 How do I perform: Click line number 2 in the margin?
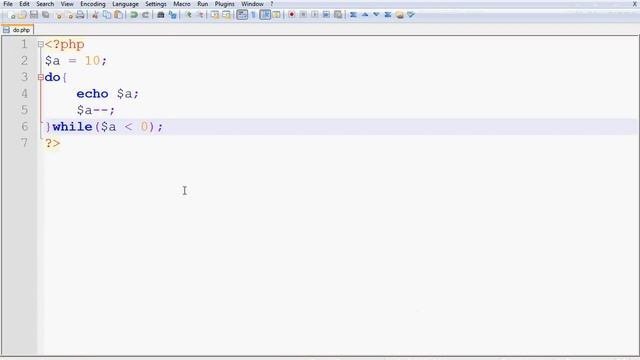coord(24,61)
